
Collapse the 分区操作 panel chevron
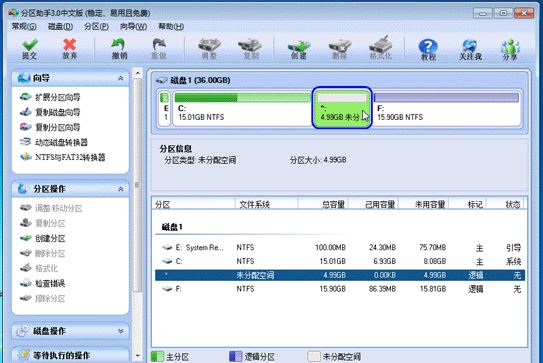pos(121,189)
